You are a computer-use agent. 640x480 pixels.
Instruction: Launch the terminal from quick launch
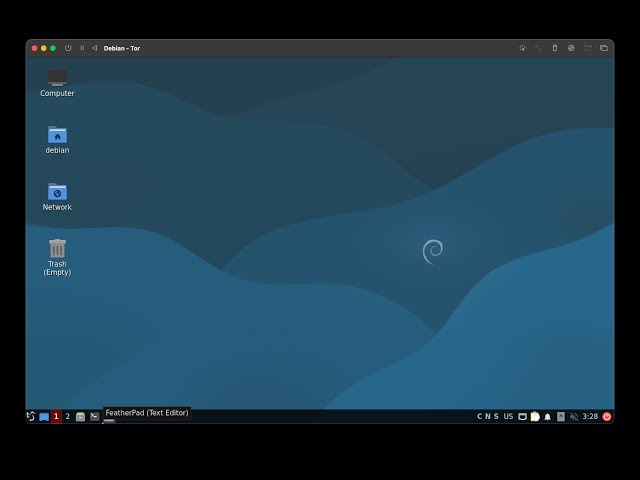[94, 416]
